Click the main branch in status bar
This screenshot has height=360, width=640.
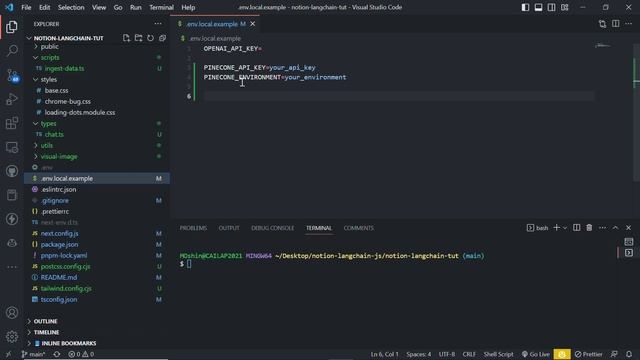pyautogui.click(x=33, y=354)
